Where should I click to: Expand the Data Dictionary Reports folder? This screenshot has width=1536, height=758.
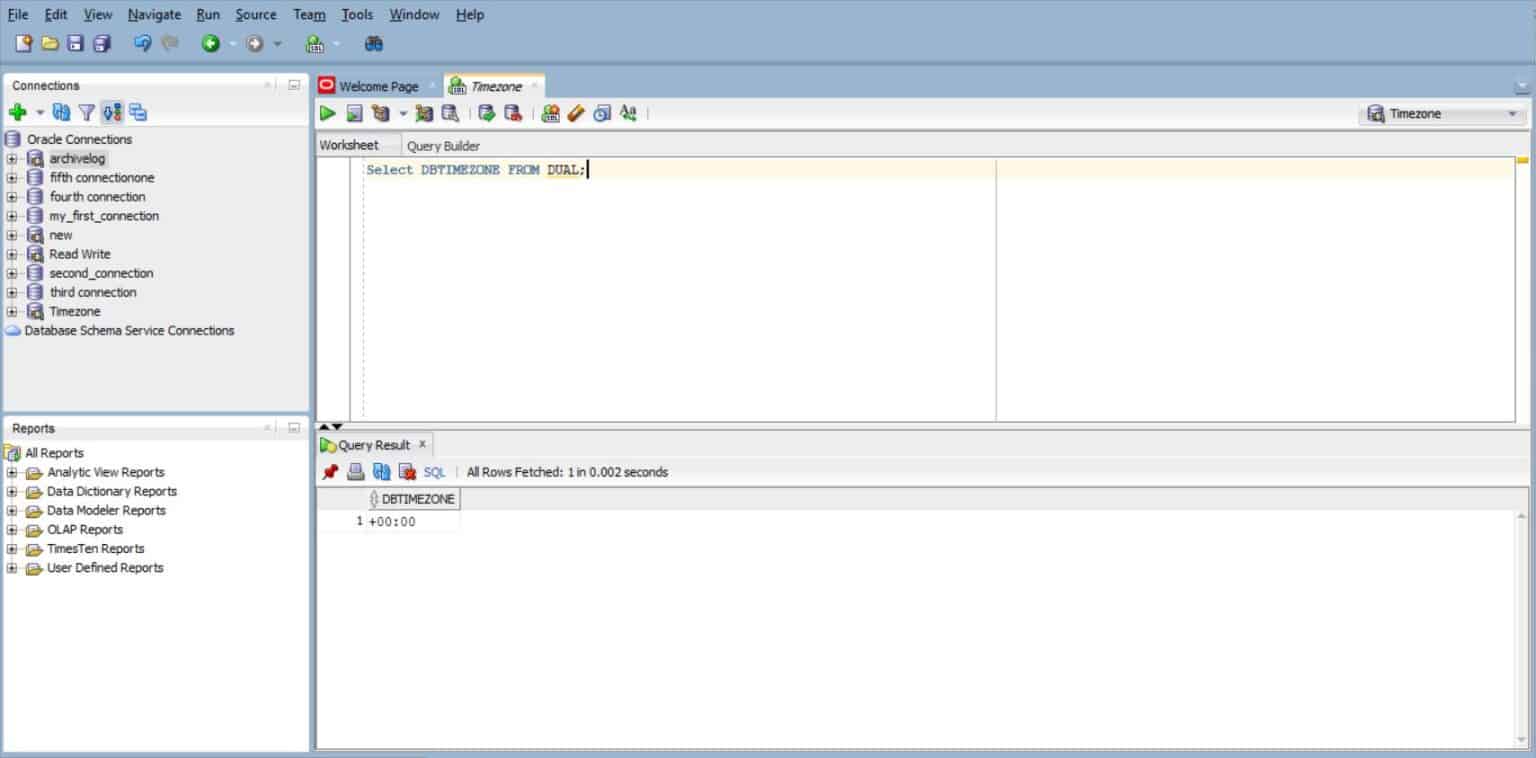point(11,491)
